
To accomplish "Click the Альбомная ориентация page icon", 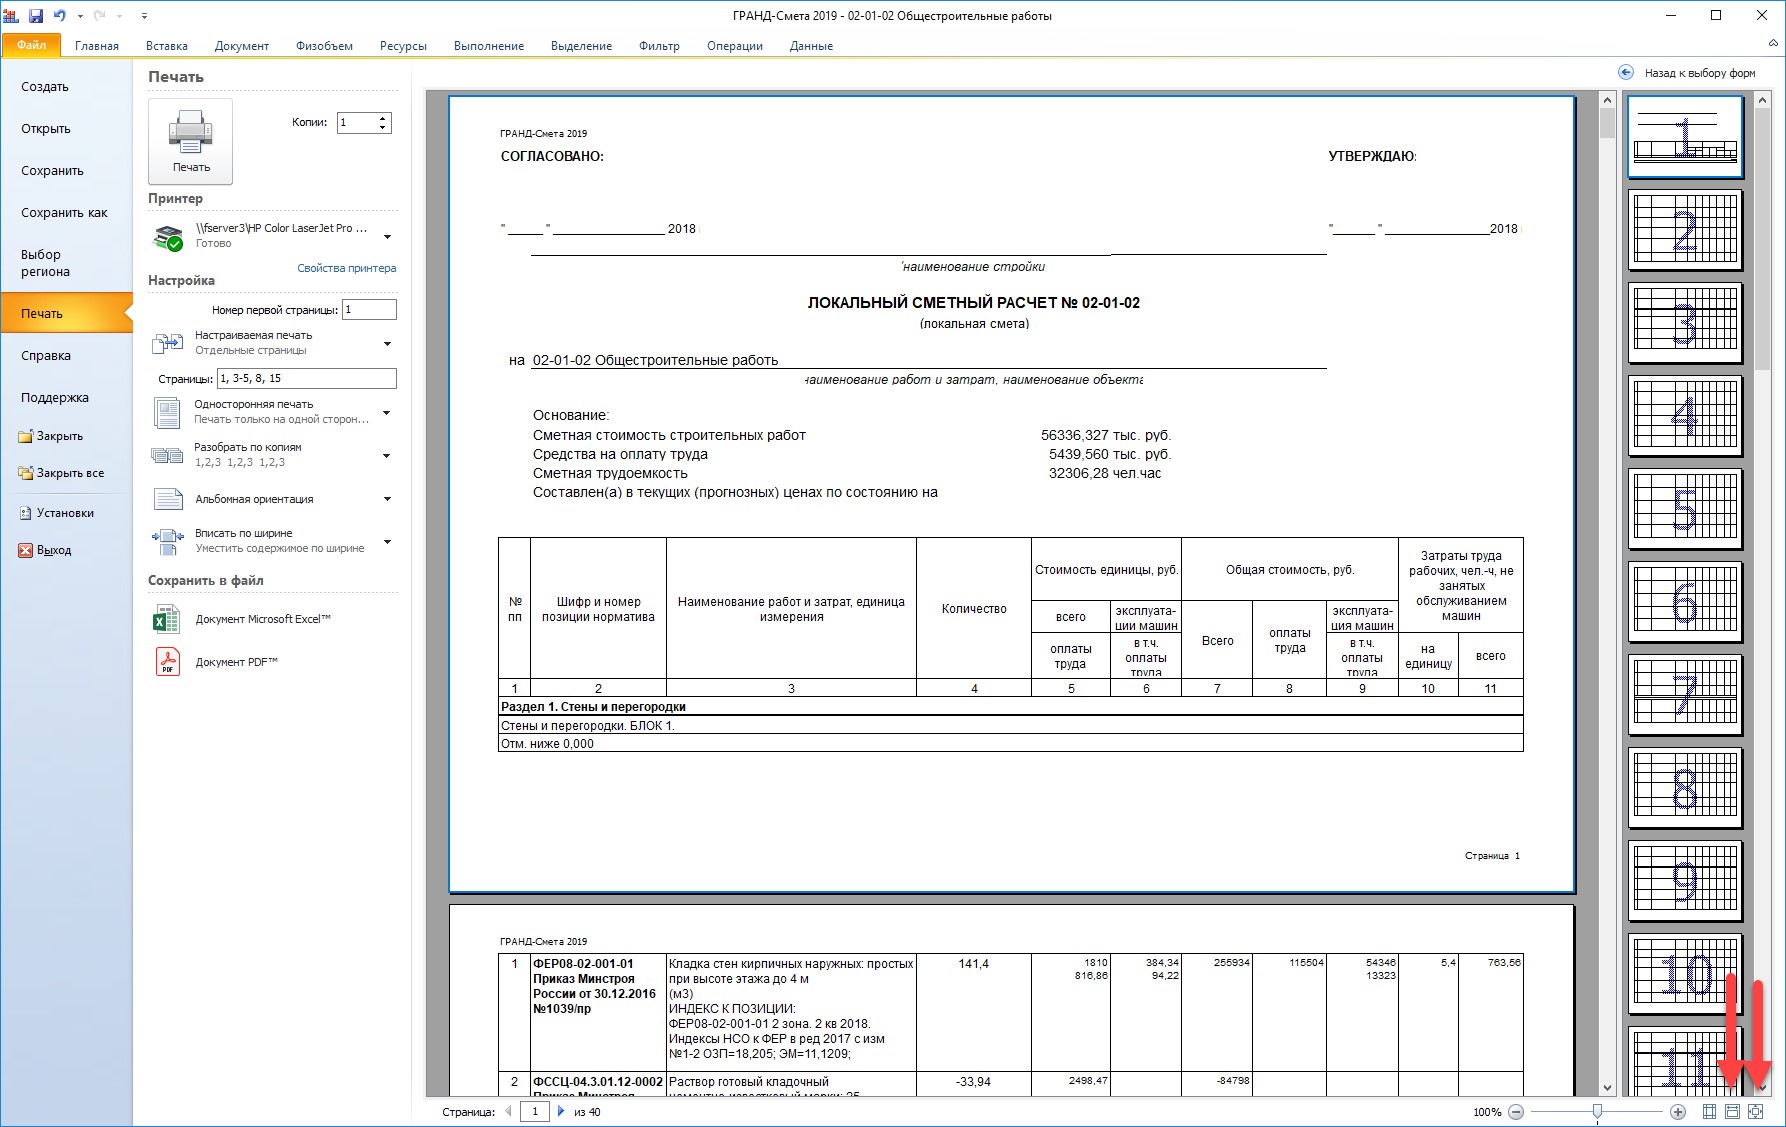I will 167,499.
